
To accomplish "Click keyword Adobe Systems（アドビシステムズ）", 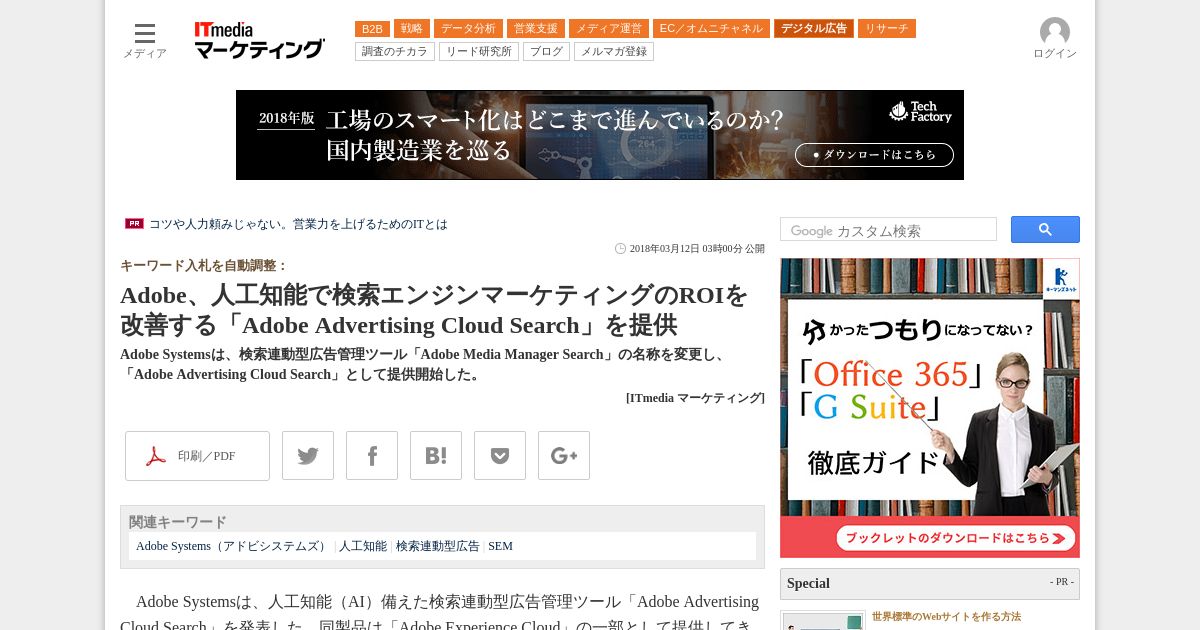I will tap(233, 546).
